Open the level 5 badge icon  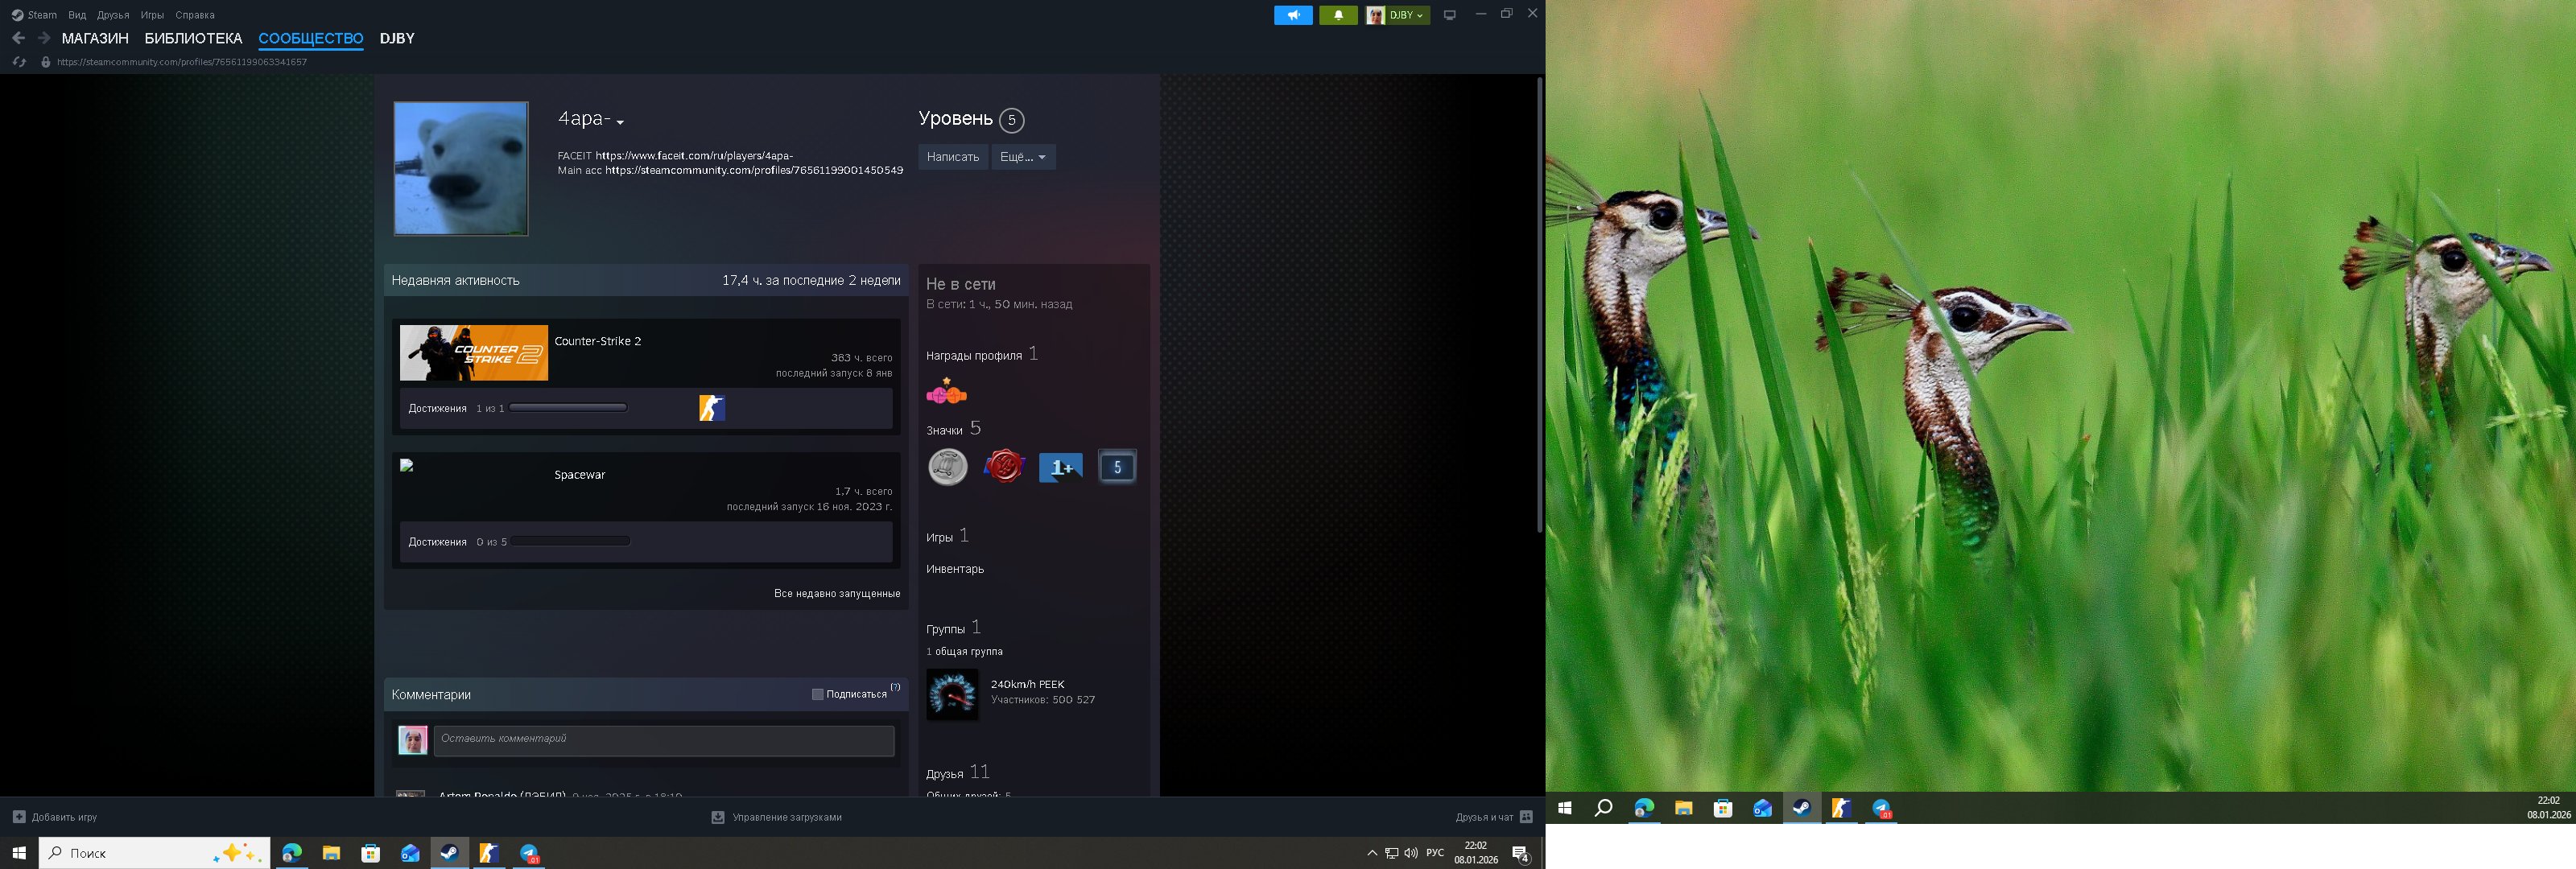click(x=1117, y=466)
